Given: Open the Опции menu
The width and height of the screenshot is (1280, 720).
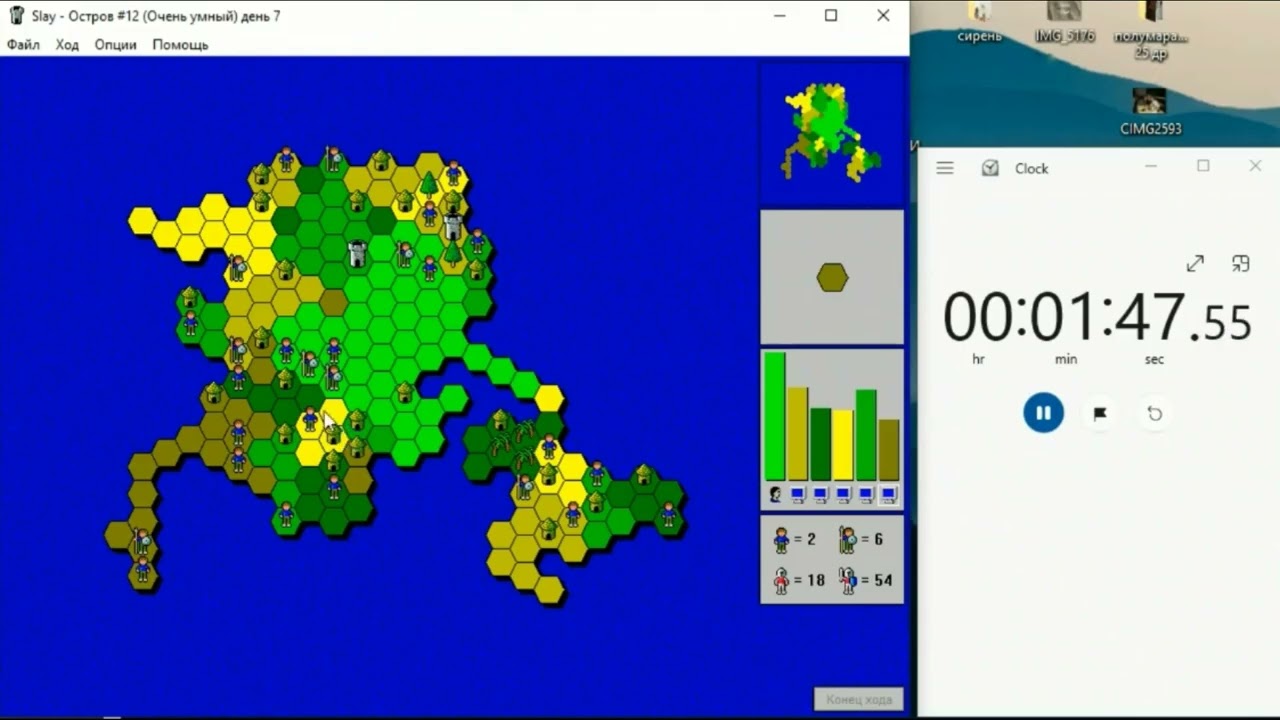Looking at the screenshot, I should 115,45.
